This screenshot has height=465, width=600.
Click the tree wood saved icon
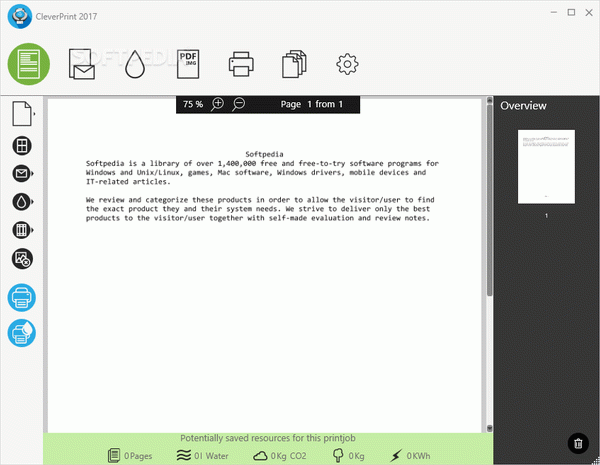coord(338,455)
